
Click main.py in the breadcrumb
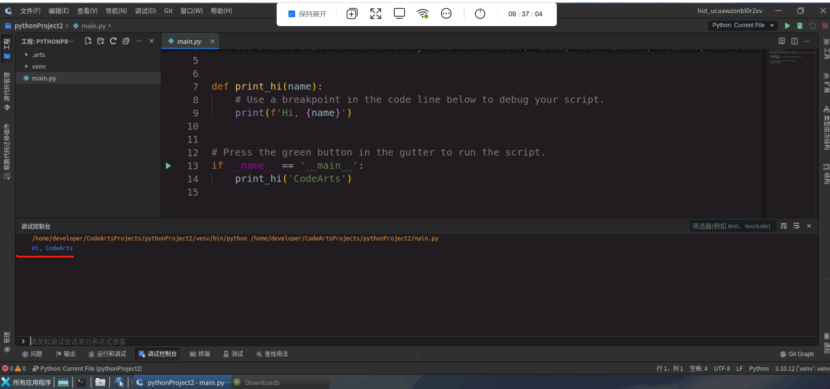[x=93, y=25]
